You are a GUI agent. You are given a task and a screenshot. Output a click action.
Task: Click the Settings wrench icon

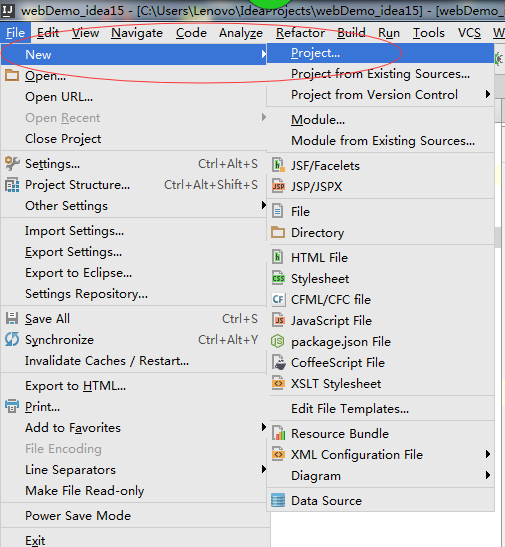pos(12,164)
